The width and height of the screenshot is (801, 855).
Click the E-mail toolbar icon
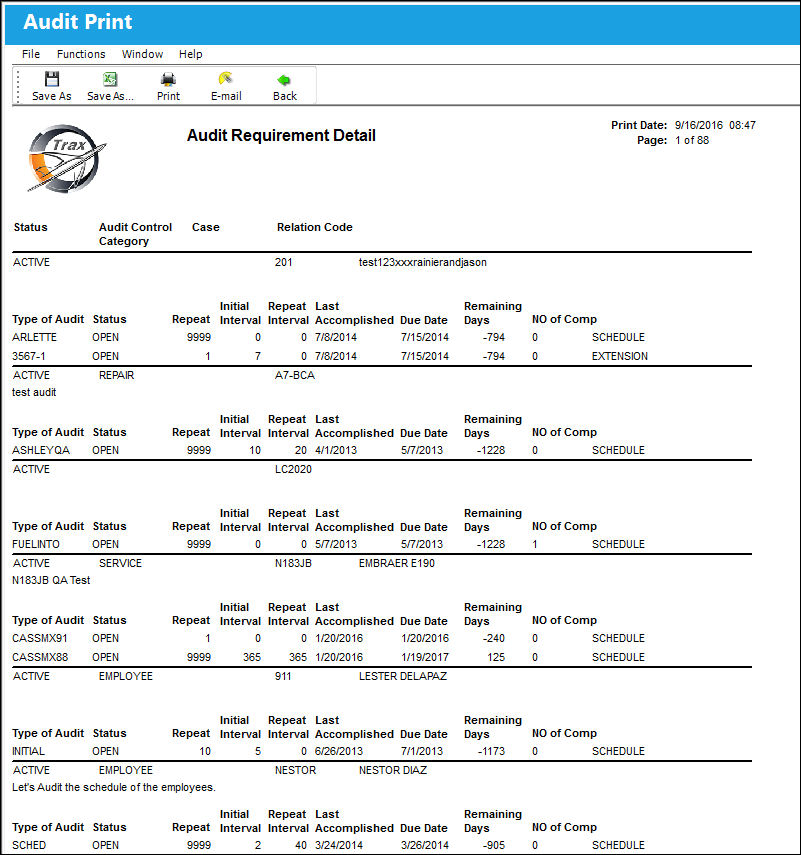coord(226,79)
